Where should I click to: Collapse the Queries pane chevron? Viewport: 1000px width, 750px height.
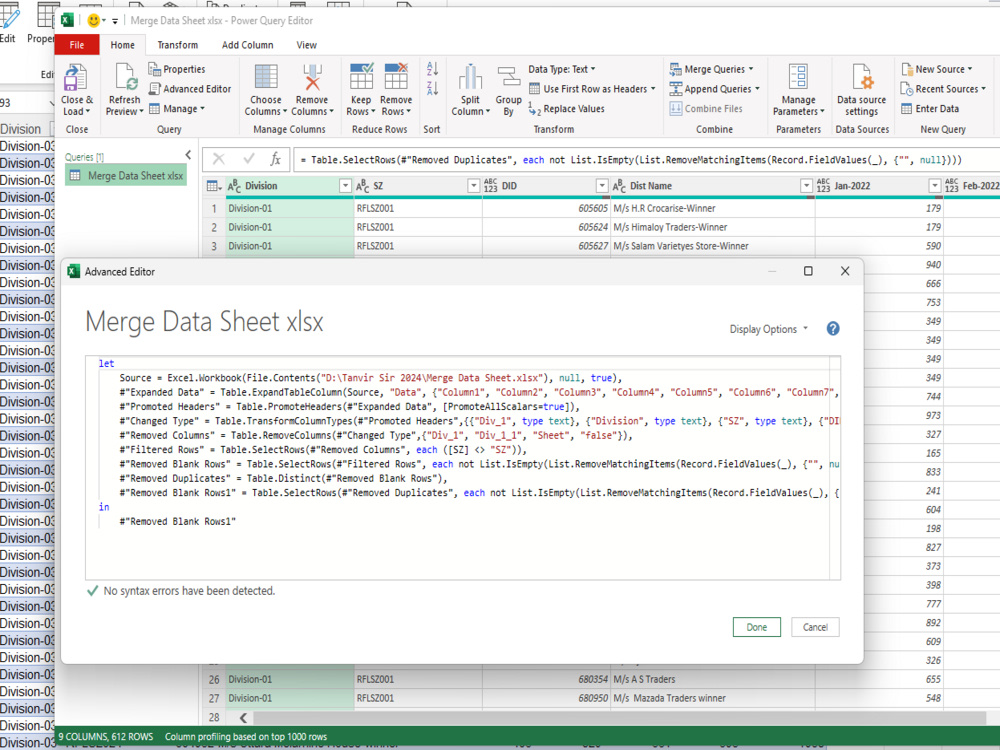point(188,155)
